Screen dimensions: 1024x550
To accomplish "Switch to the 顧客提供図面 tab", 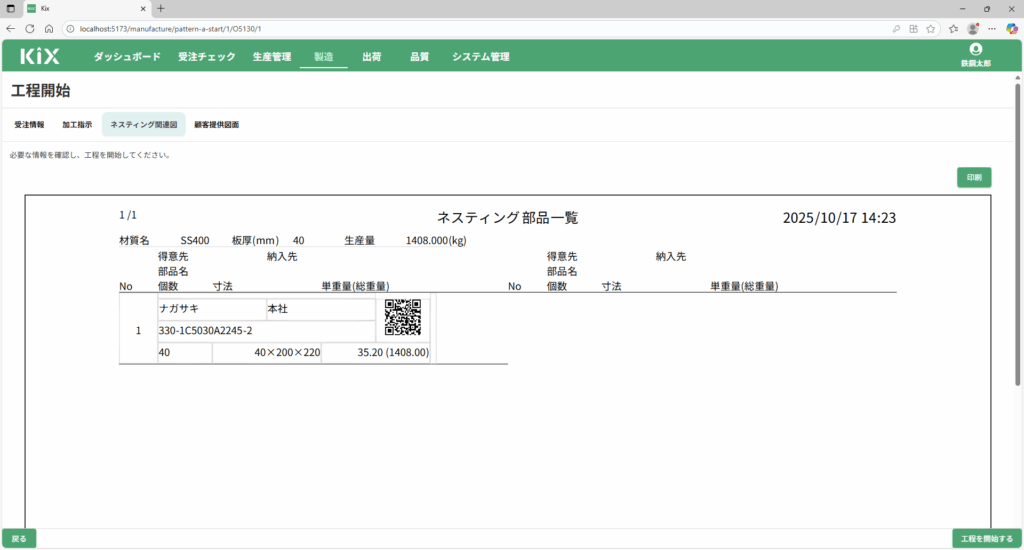I will tap(216, 125).
